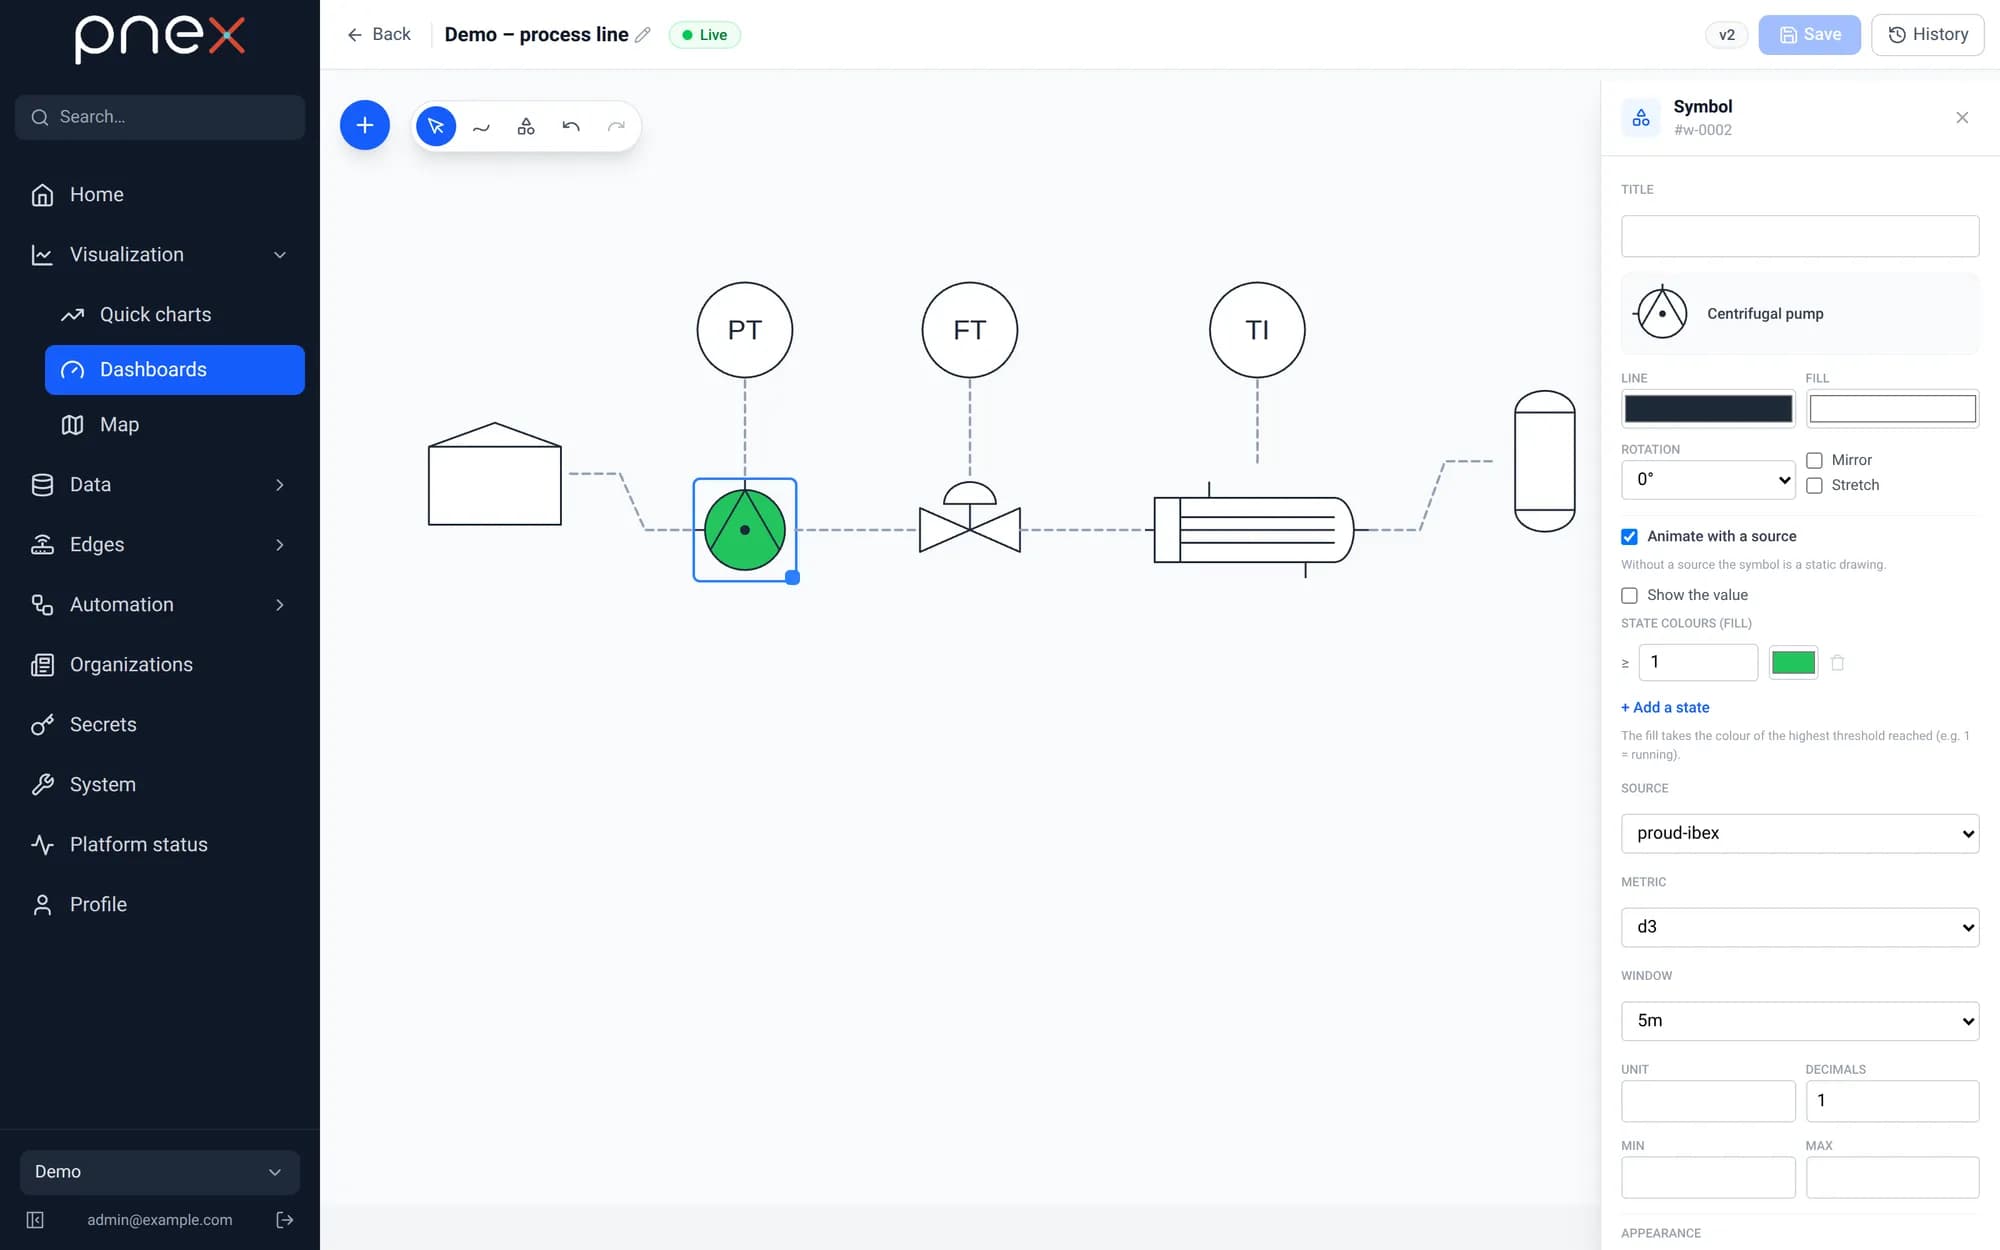Check Show the value option
2000x1250 pixels.
tap(1629, 595)
